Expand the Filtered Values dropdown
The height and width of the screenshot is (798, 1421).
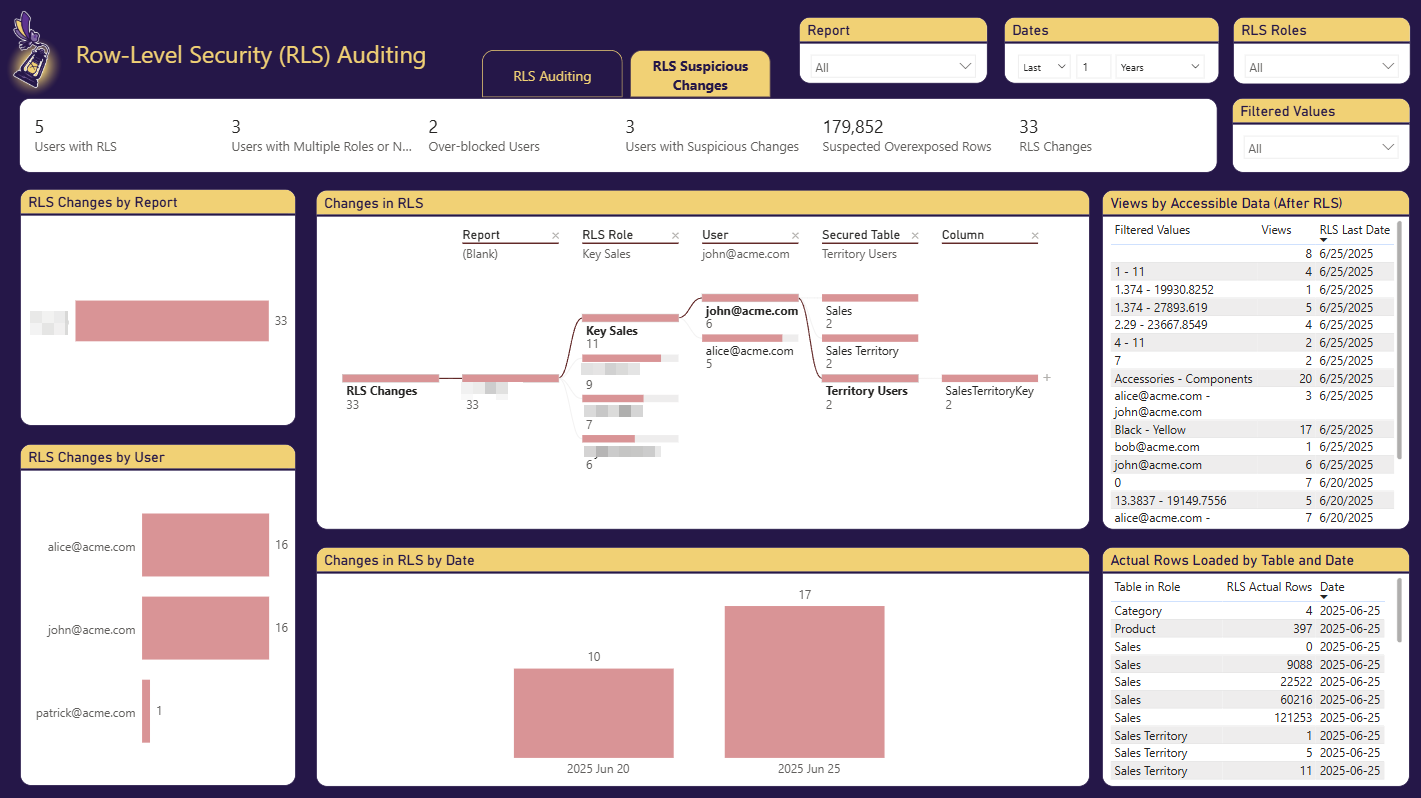(x=1317, y=148)
